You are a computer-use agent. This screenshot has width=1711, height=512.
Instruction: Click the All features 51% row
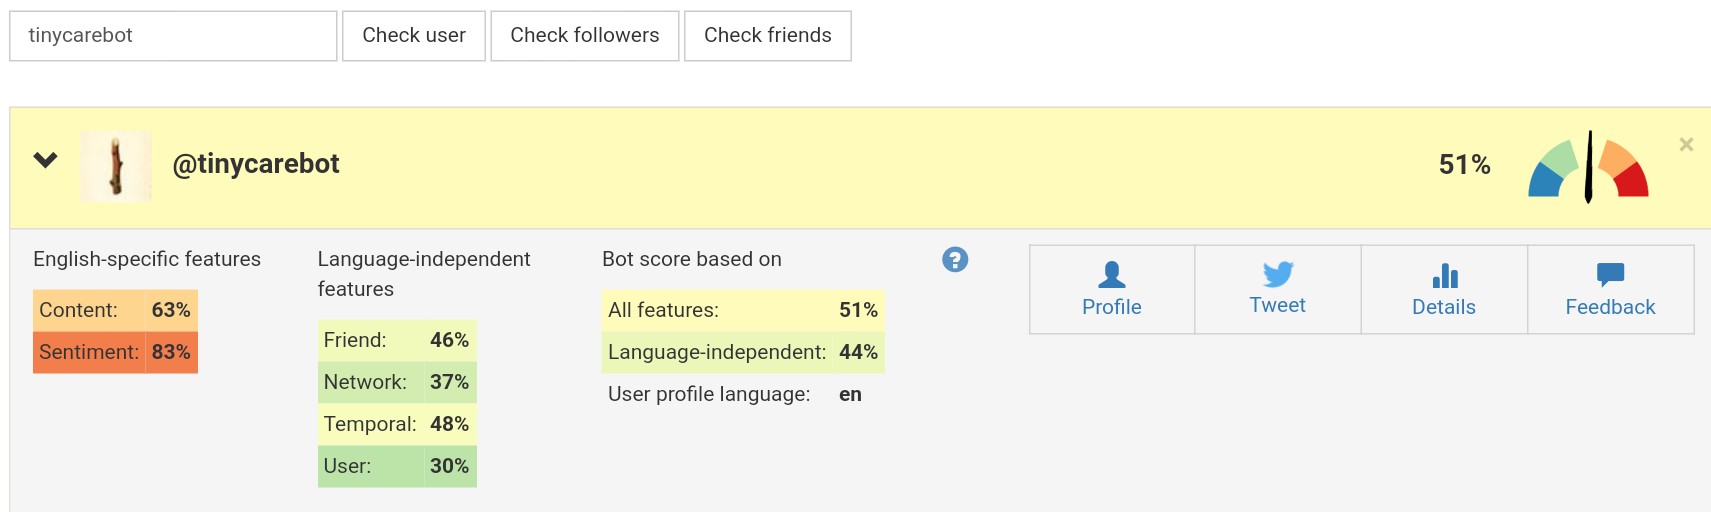point(742,310)
